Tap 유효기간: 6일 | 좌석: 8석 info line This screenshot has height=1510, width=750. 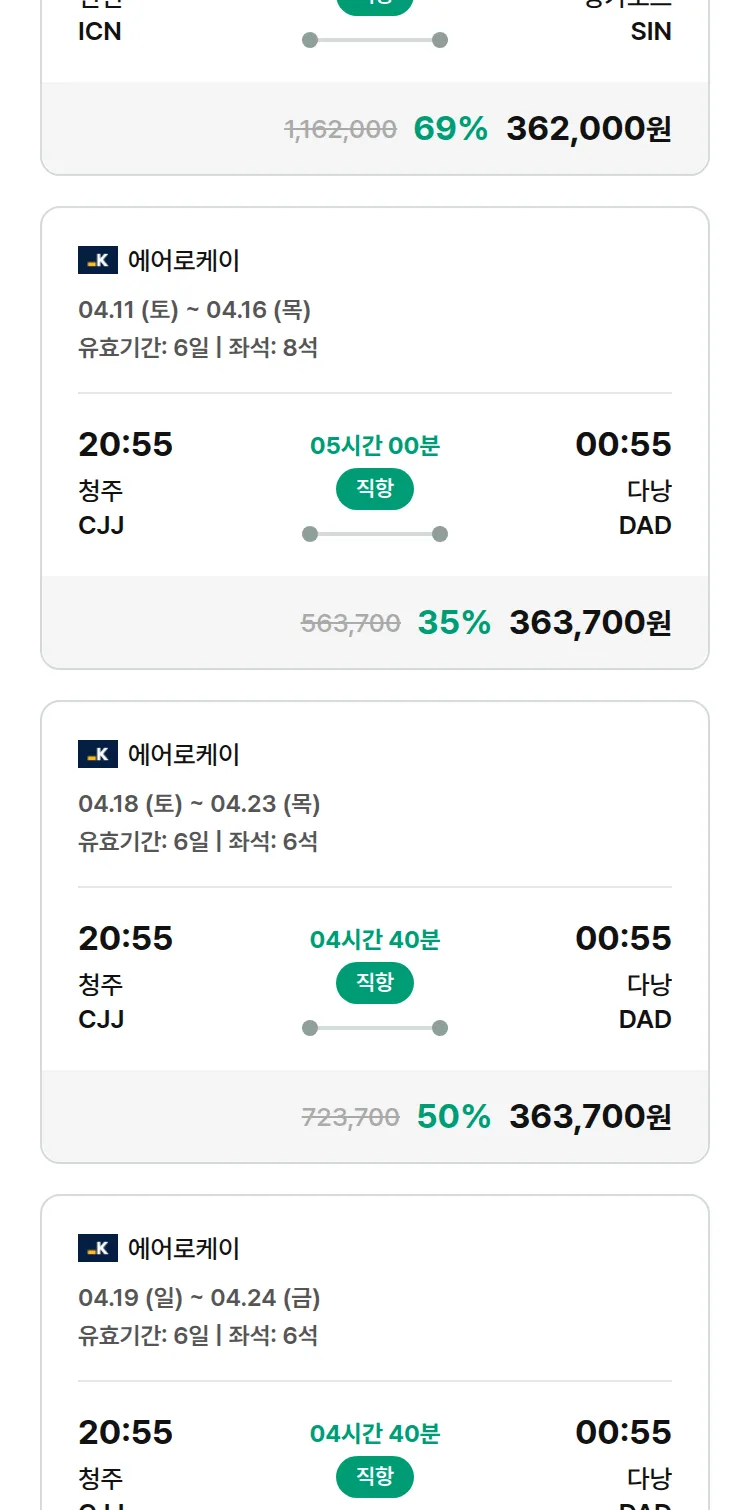click(198, 348)
